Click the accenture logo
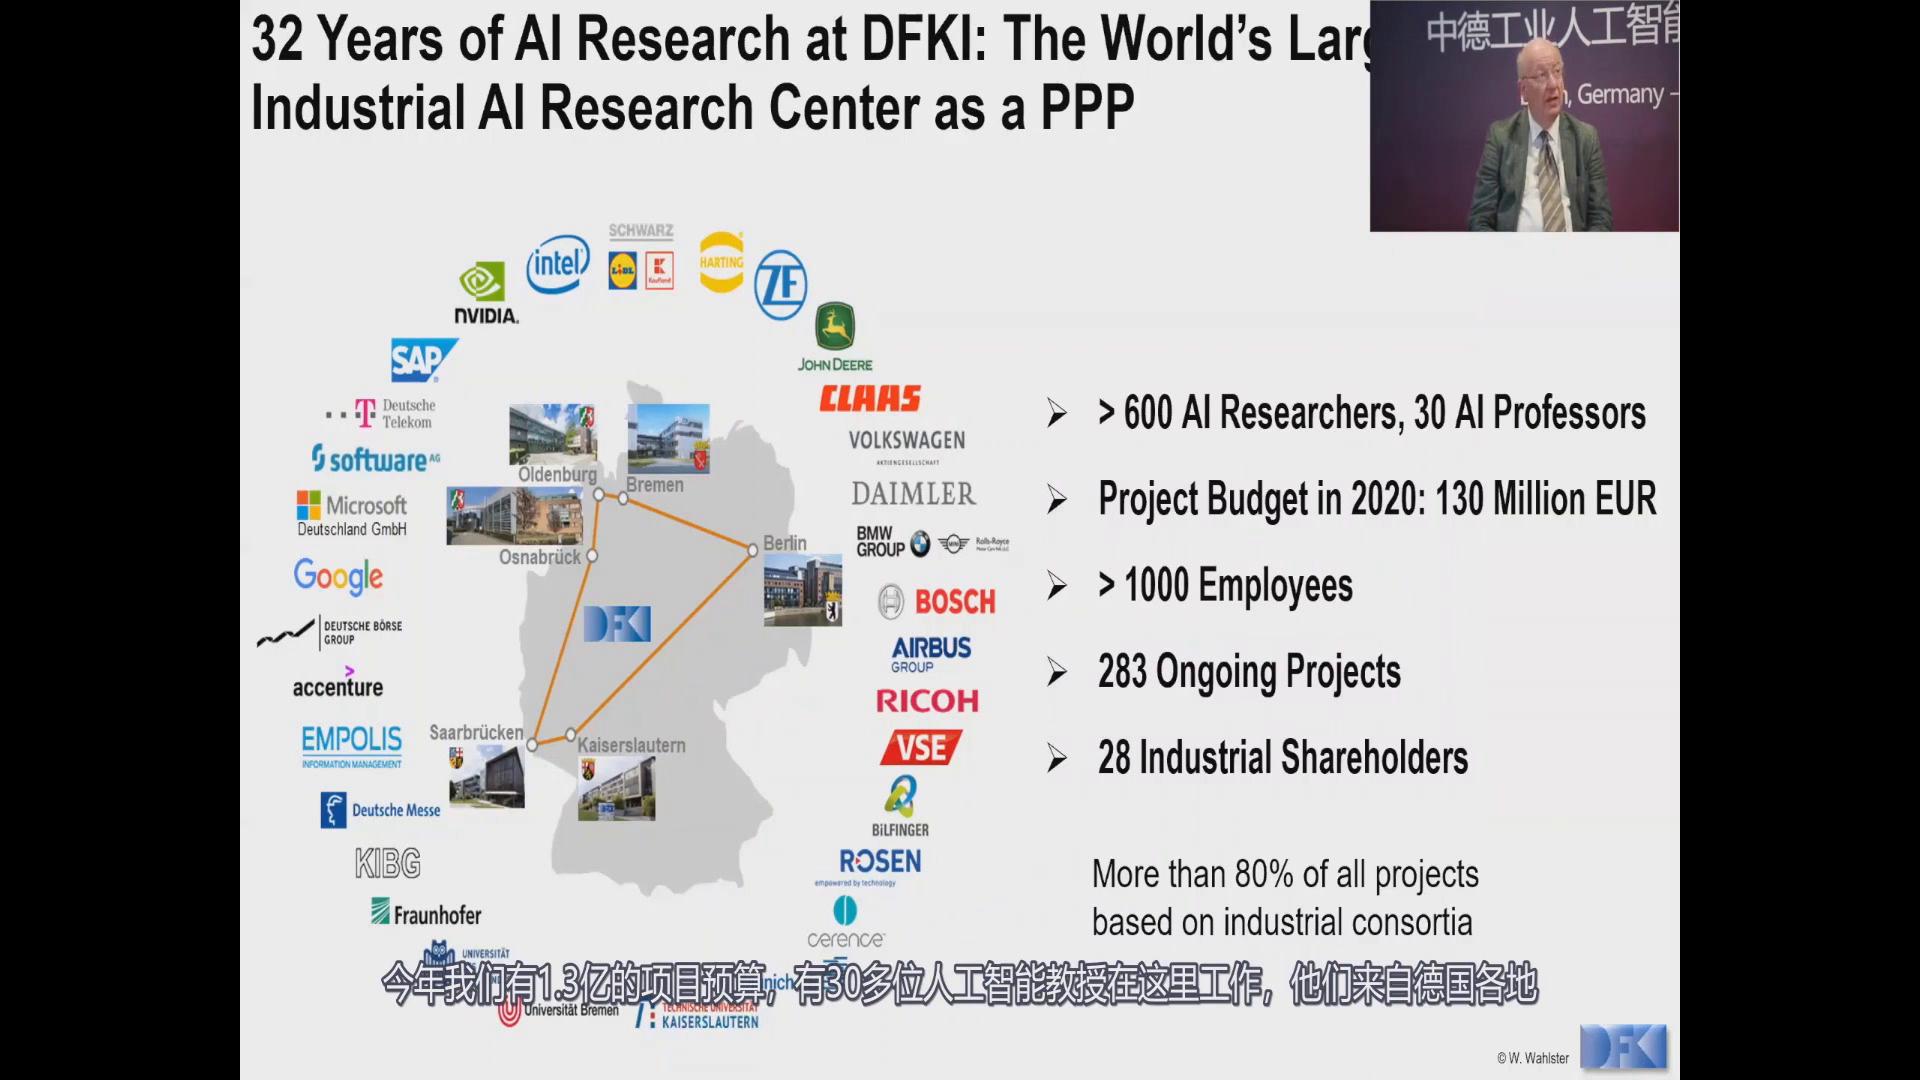Image resolution: width=1920 pixels, height=1080 pixels. 338,683
